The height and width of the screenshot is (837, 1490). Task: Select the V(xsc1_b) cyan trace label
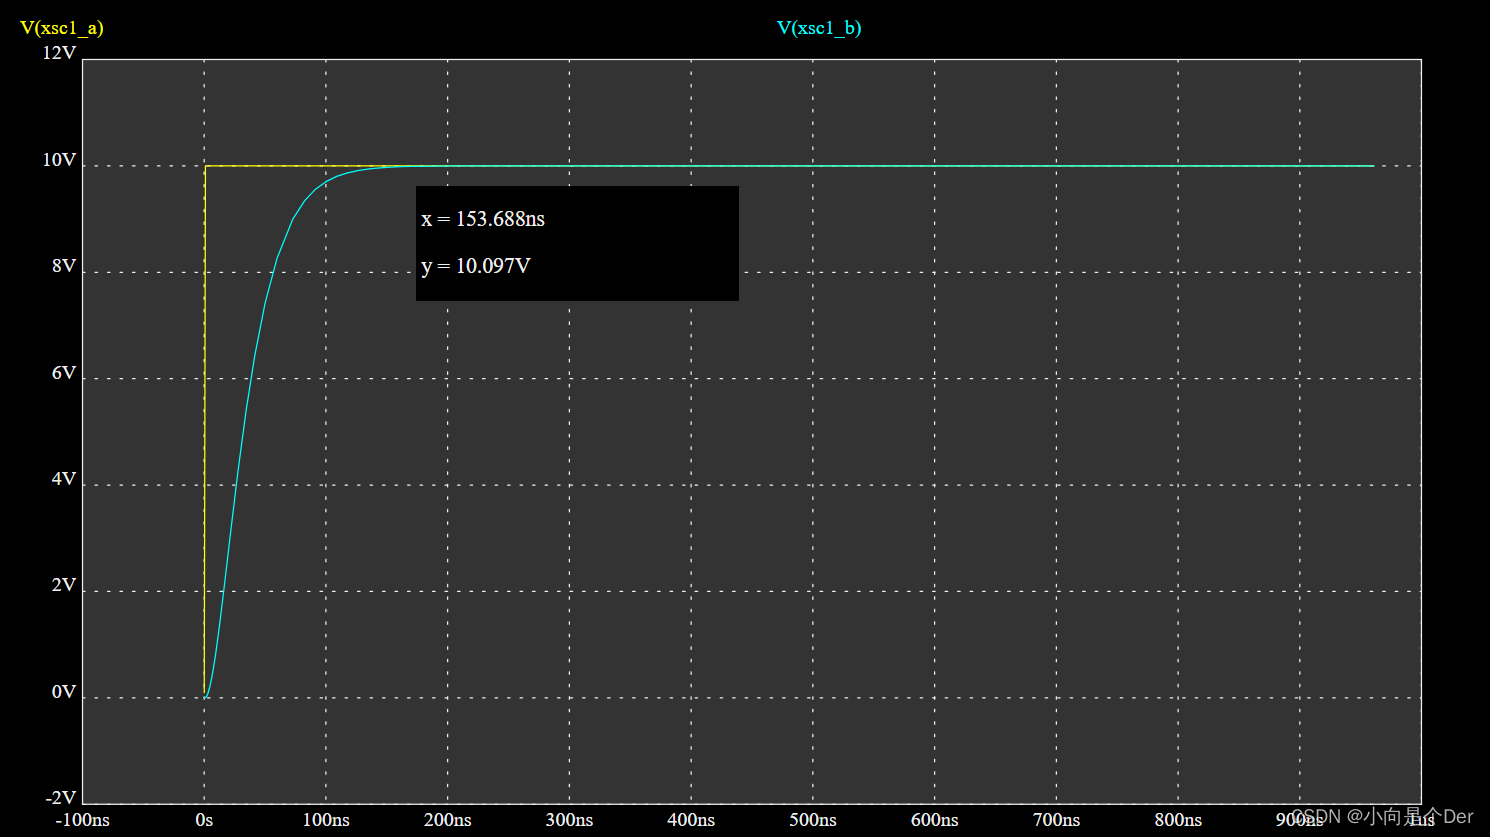click(x=819, y=28)
